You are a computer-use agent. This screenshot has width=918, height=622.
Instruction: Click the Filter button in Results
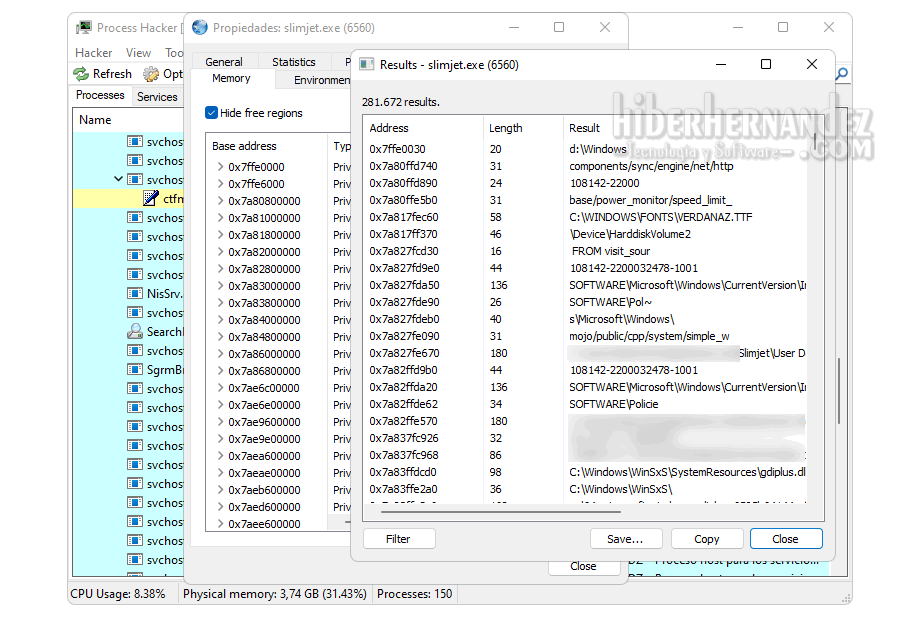(x=399, y=539)
